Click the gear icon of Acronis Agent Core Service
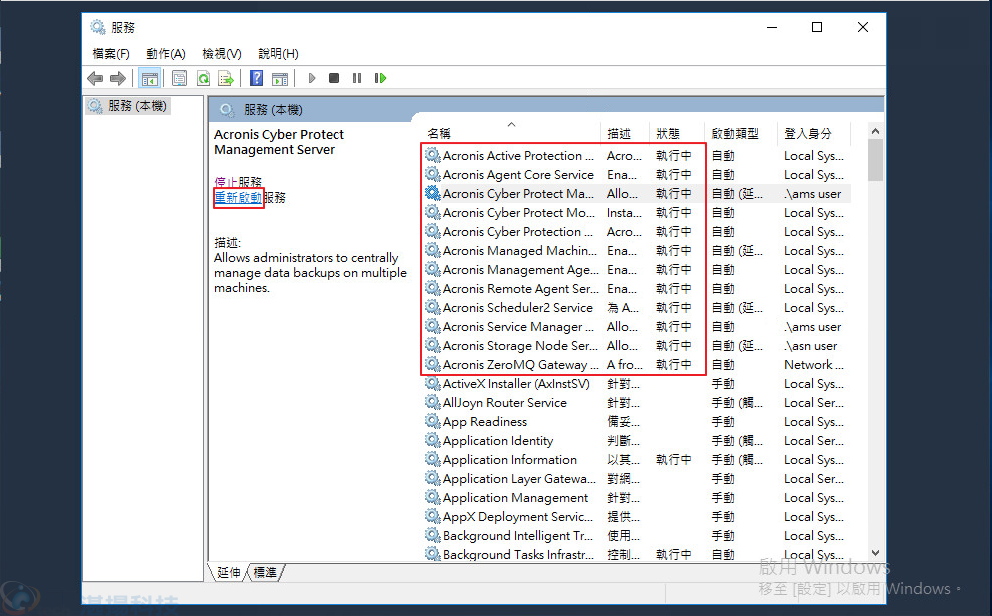Screen dimensions: 992x616 click(433, 174)
